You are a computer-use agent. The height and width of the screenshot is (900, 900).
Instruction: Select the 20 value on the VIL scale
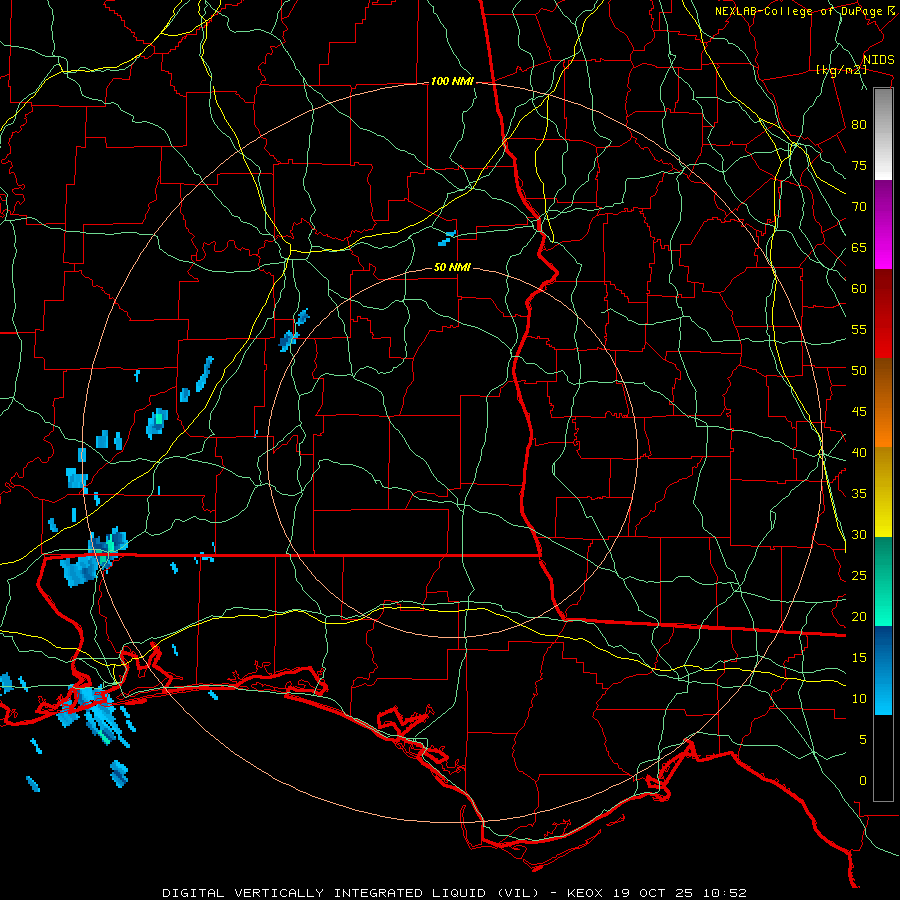click(x=859, y=617)
